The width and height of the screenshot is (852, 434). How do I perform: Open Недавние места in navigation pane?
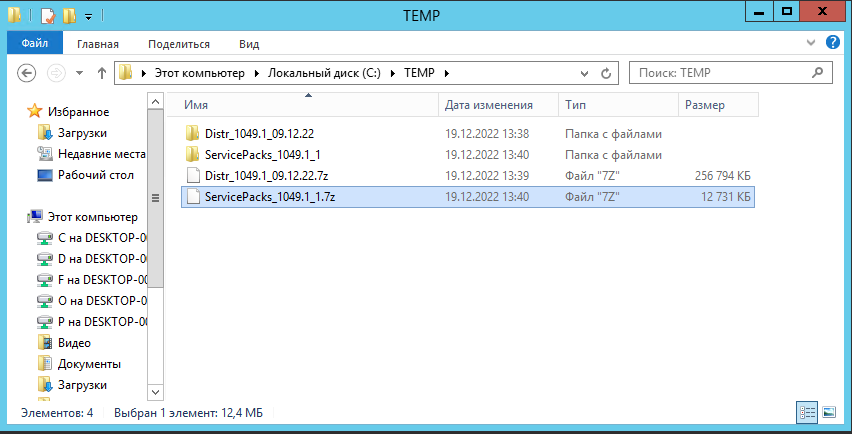coord(102,154)
